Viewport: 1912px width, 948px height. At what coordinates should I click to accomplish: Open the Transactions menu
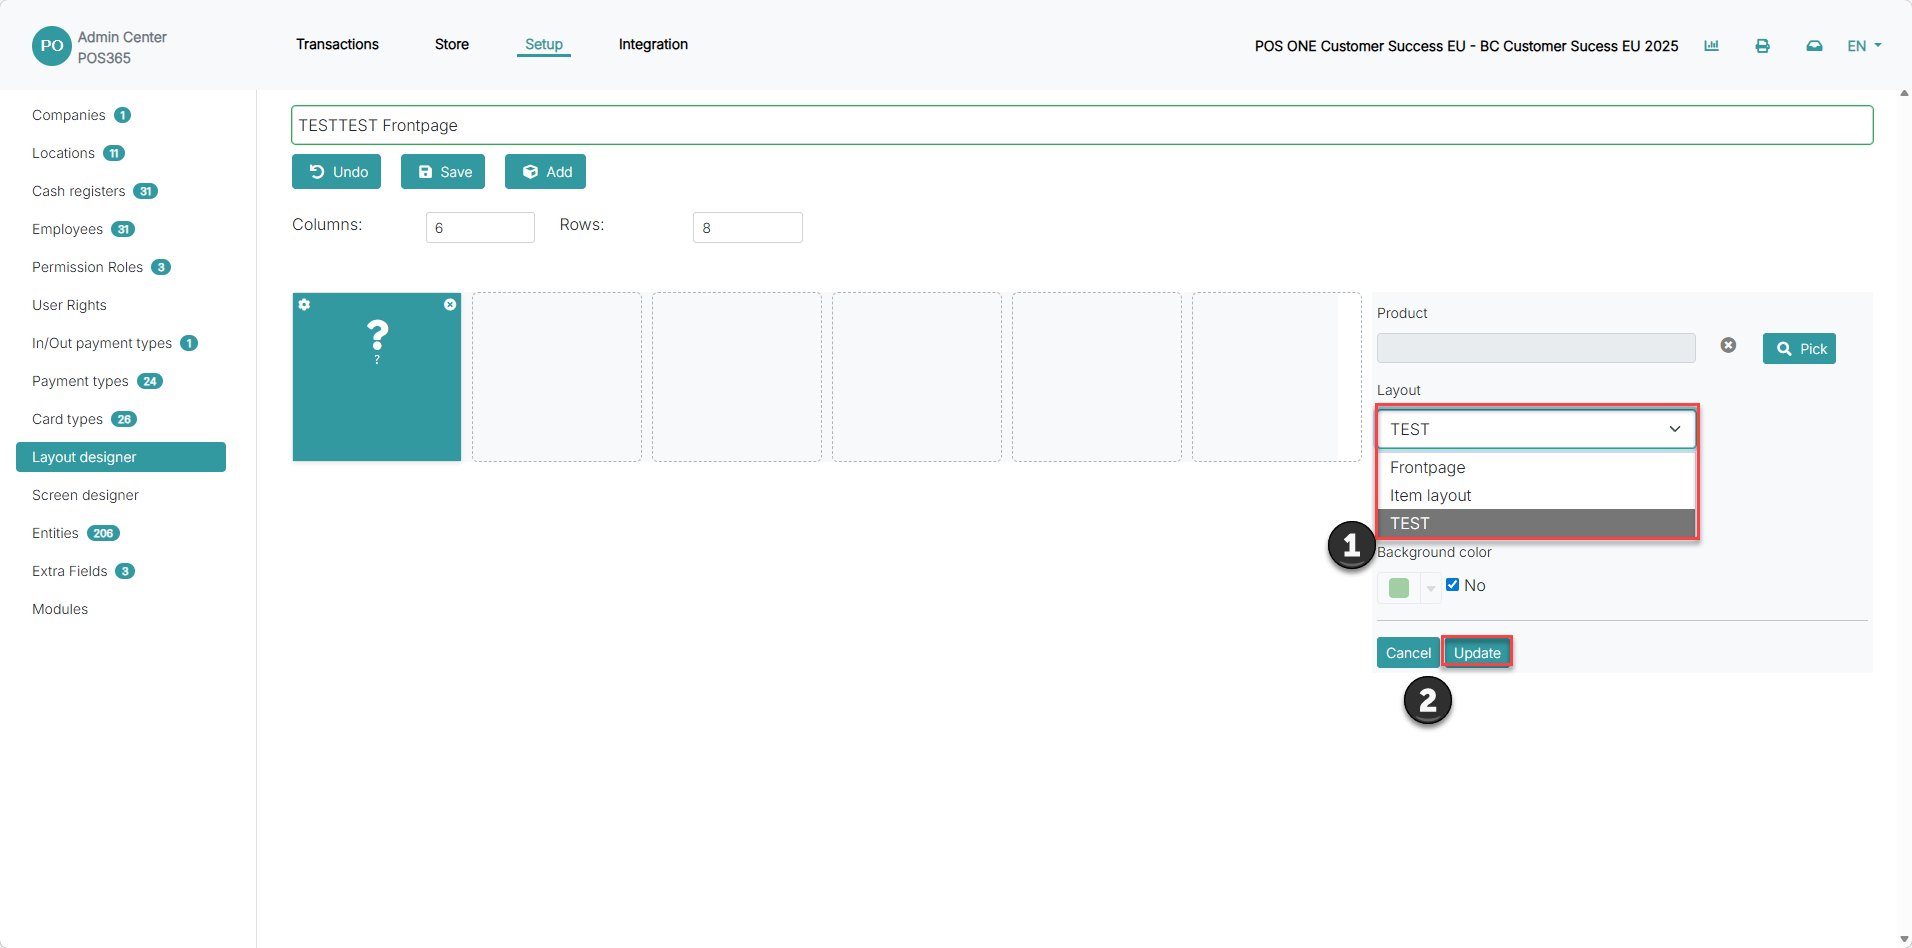[337, 44]
